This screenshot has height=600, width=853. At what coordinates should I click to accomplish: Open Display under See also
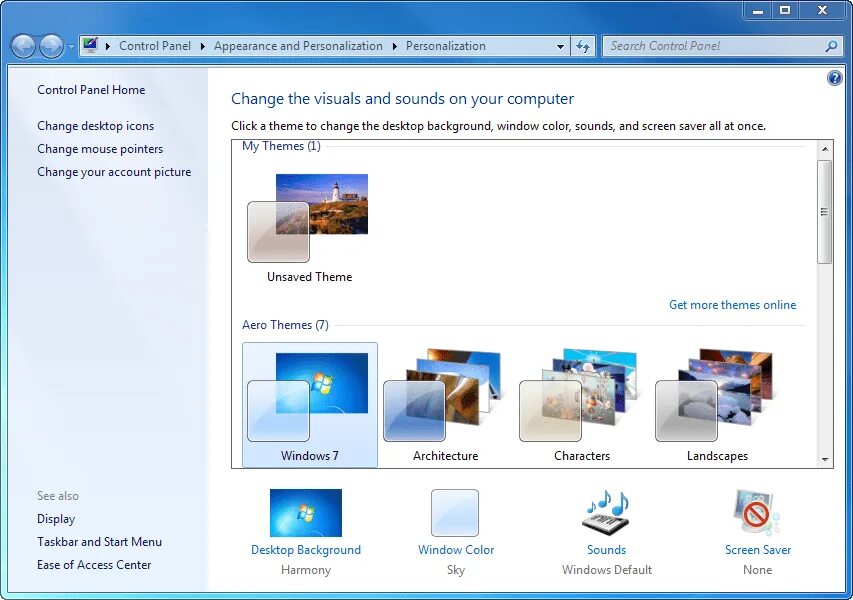coord(56,519)
